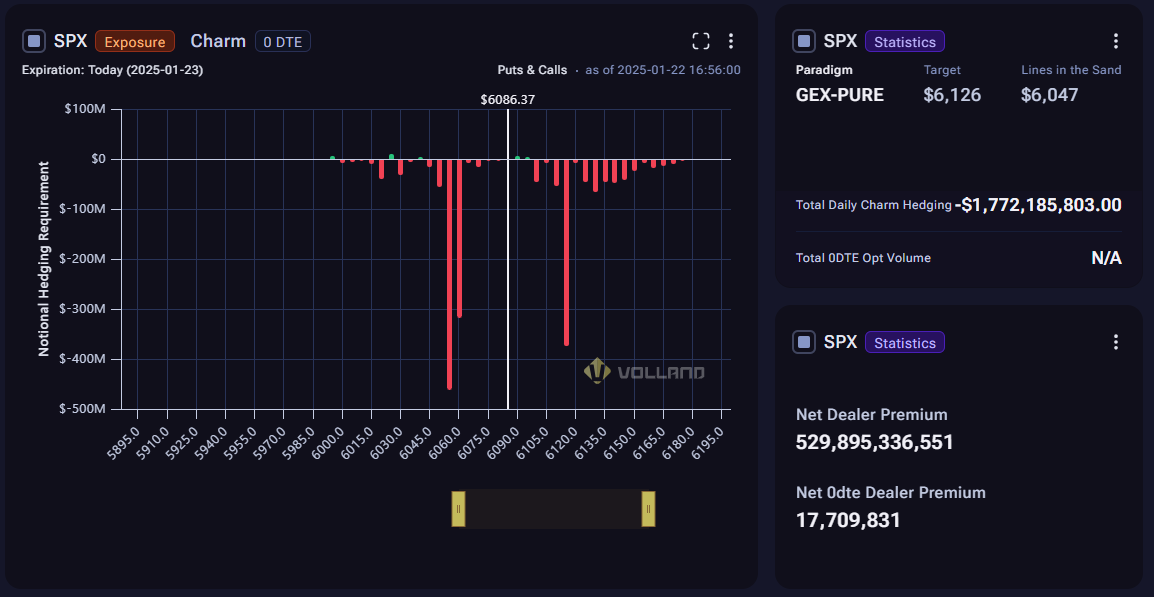Viewport: 1154px width, 597px height.
Task: Toggle checkbox in the GEX-PURE Statistics panel
Action: point(804,41)
